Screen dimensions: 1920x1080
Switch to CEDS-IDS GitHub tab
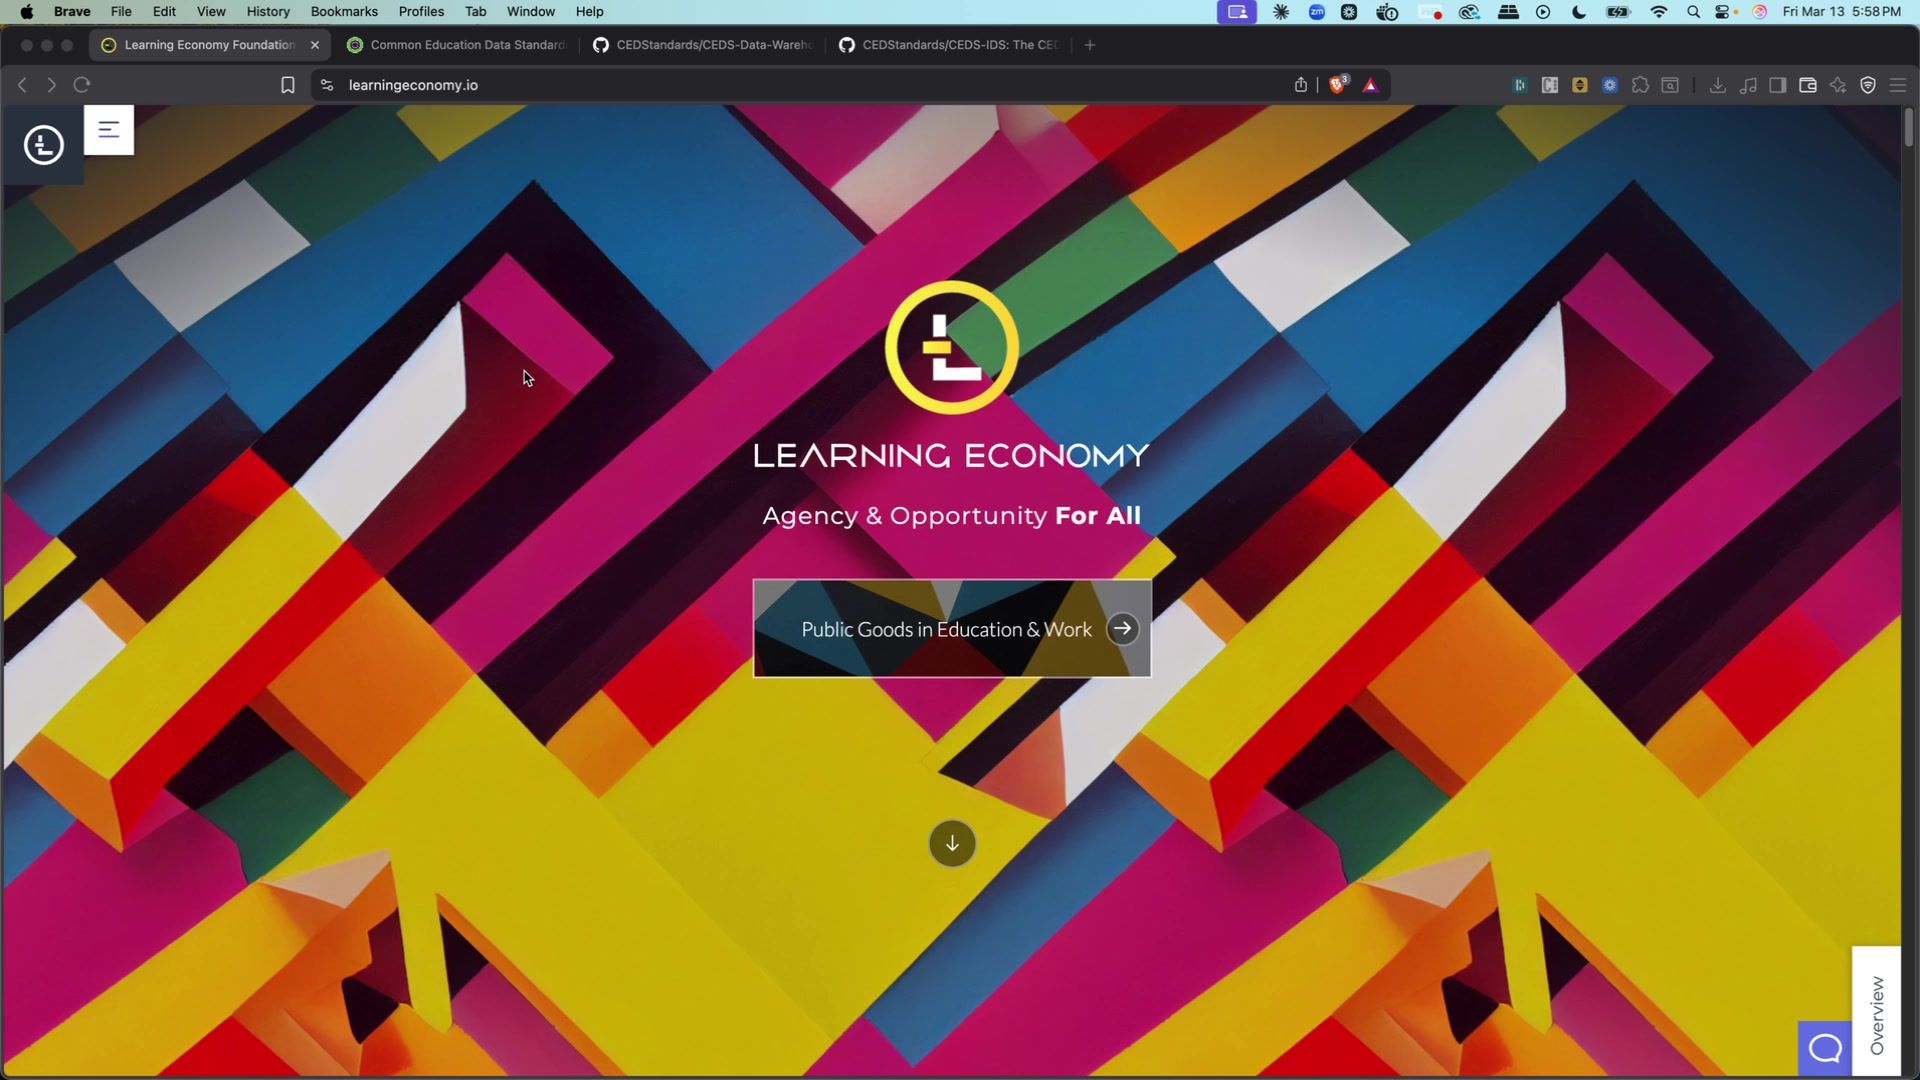coord(948,45)
